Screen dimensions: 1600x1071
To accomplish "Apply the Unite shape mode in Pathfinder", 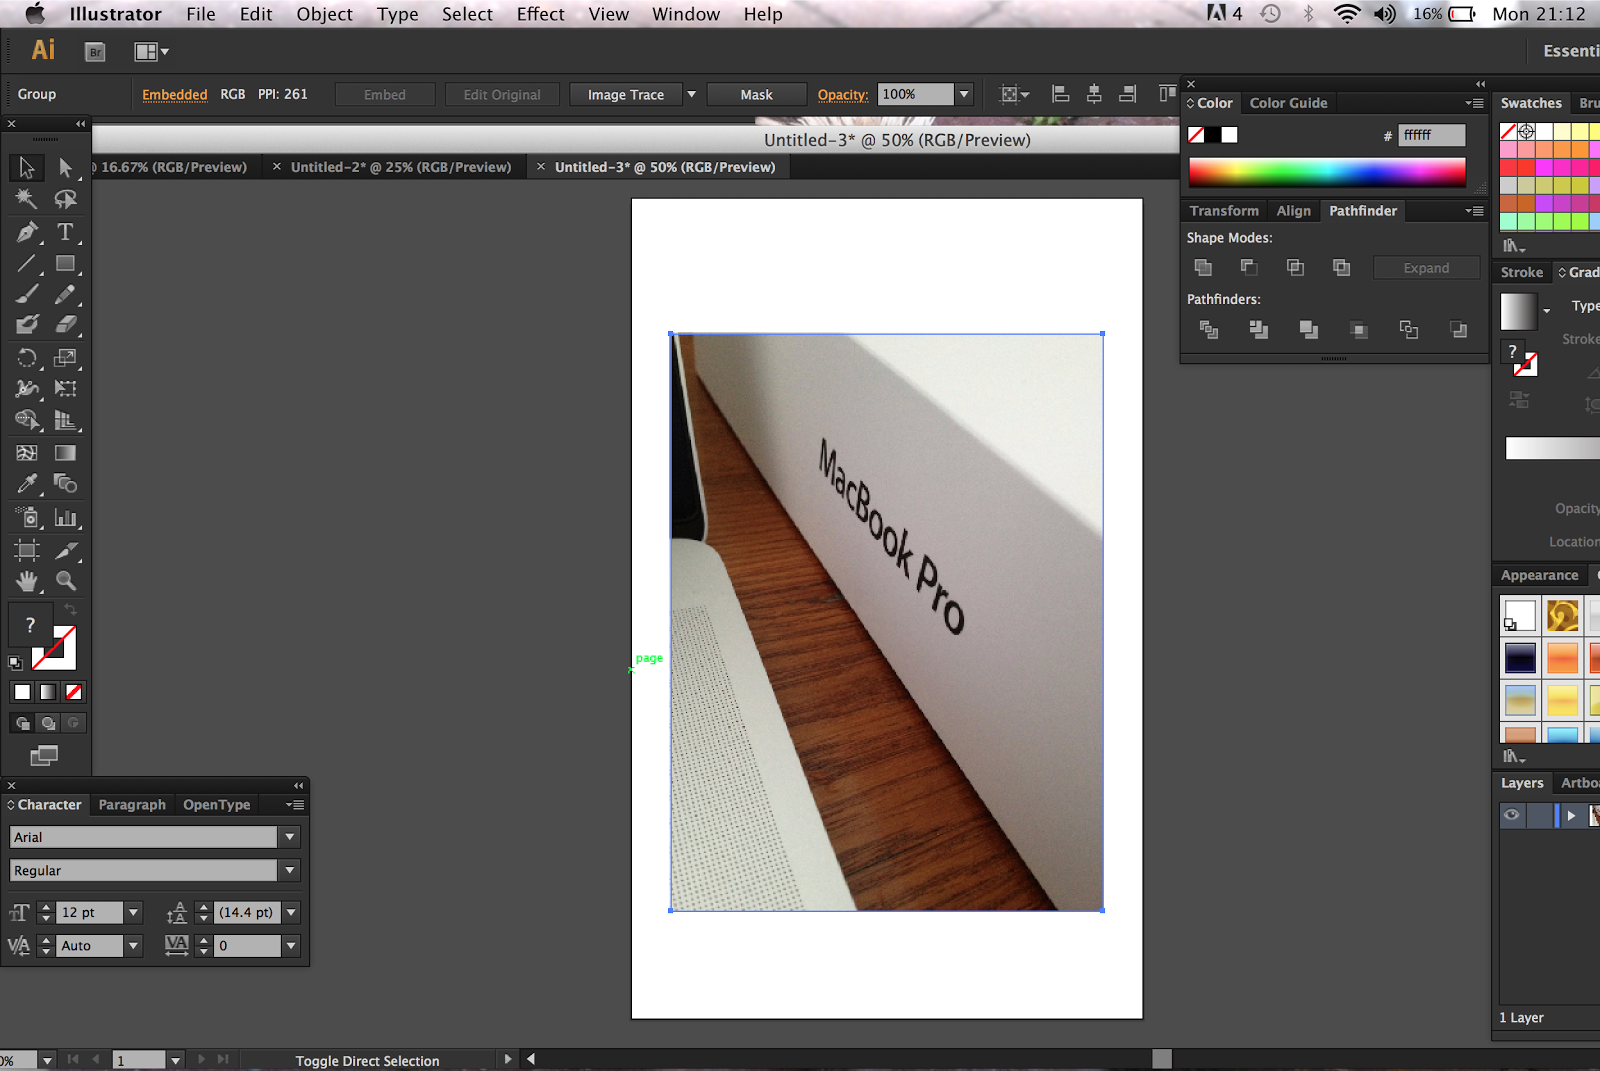I will 1203,267.
